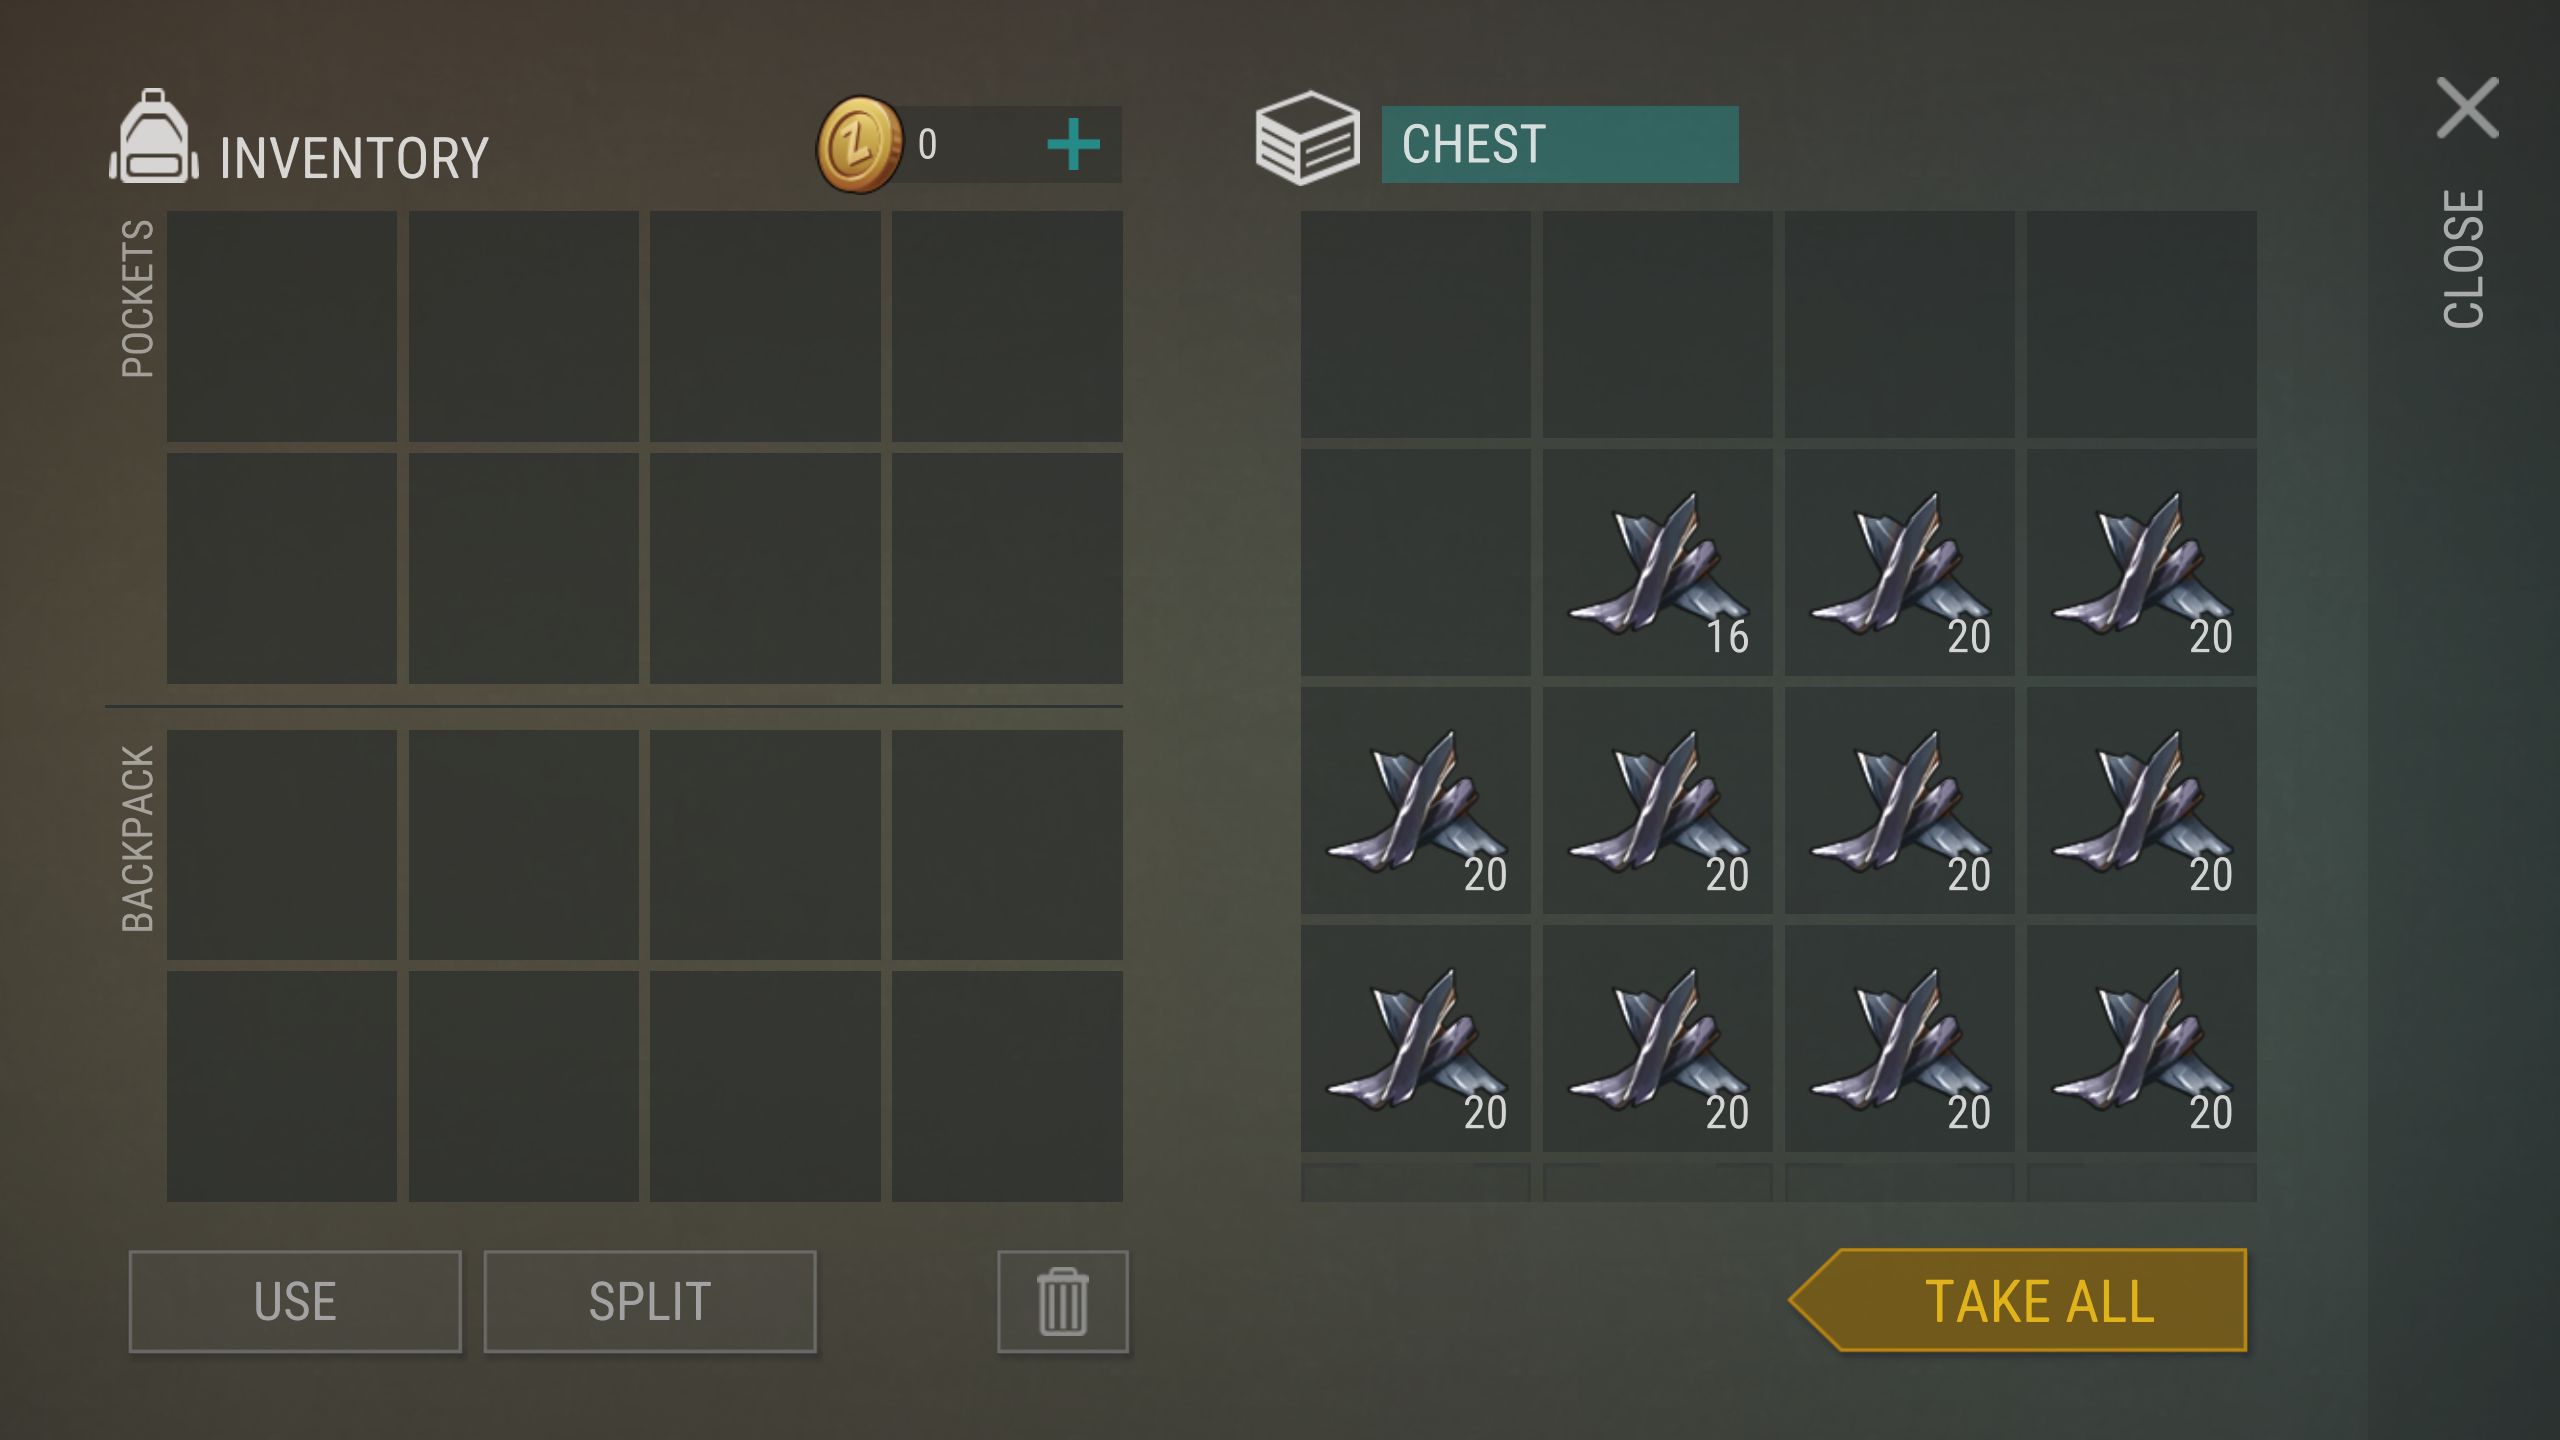Image resolution: width=2560 pixels, height=1440 pixels.
Task: Click the inventory backpack icon
Action: (x=153, y=137)
